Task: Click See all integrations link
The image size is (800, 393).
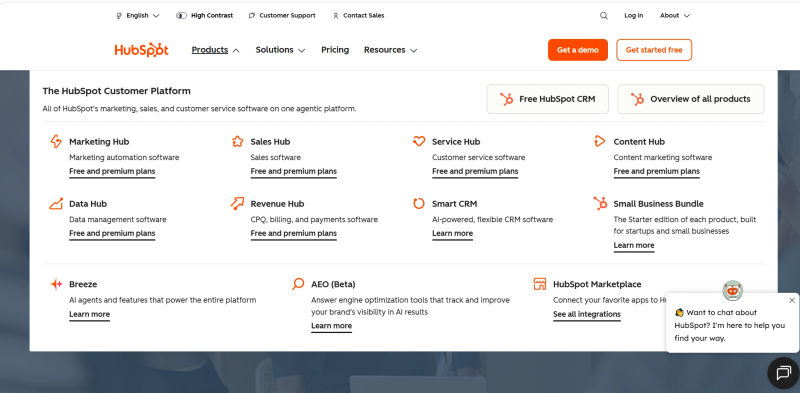Action: [x=587, y=314]
